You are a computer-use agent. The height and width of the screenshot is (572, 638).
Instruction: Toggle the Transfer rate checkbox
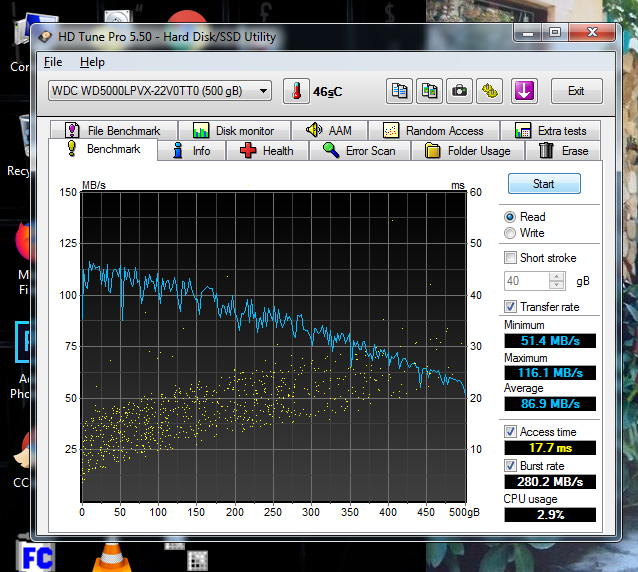510,306
